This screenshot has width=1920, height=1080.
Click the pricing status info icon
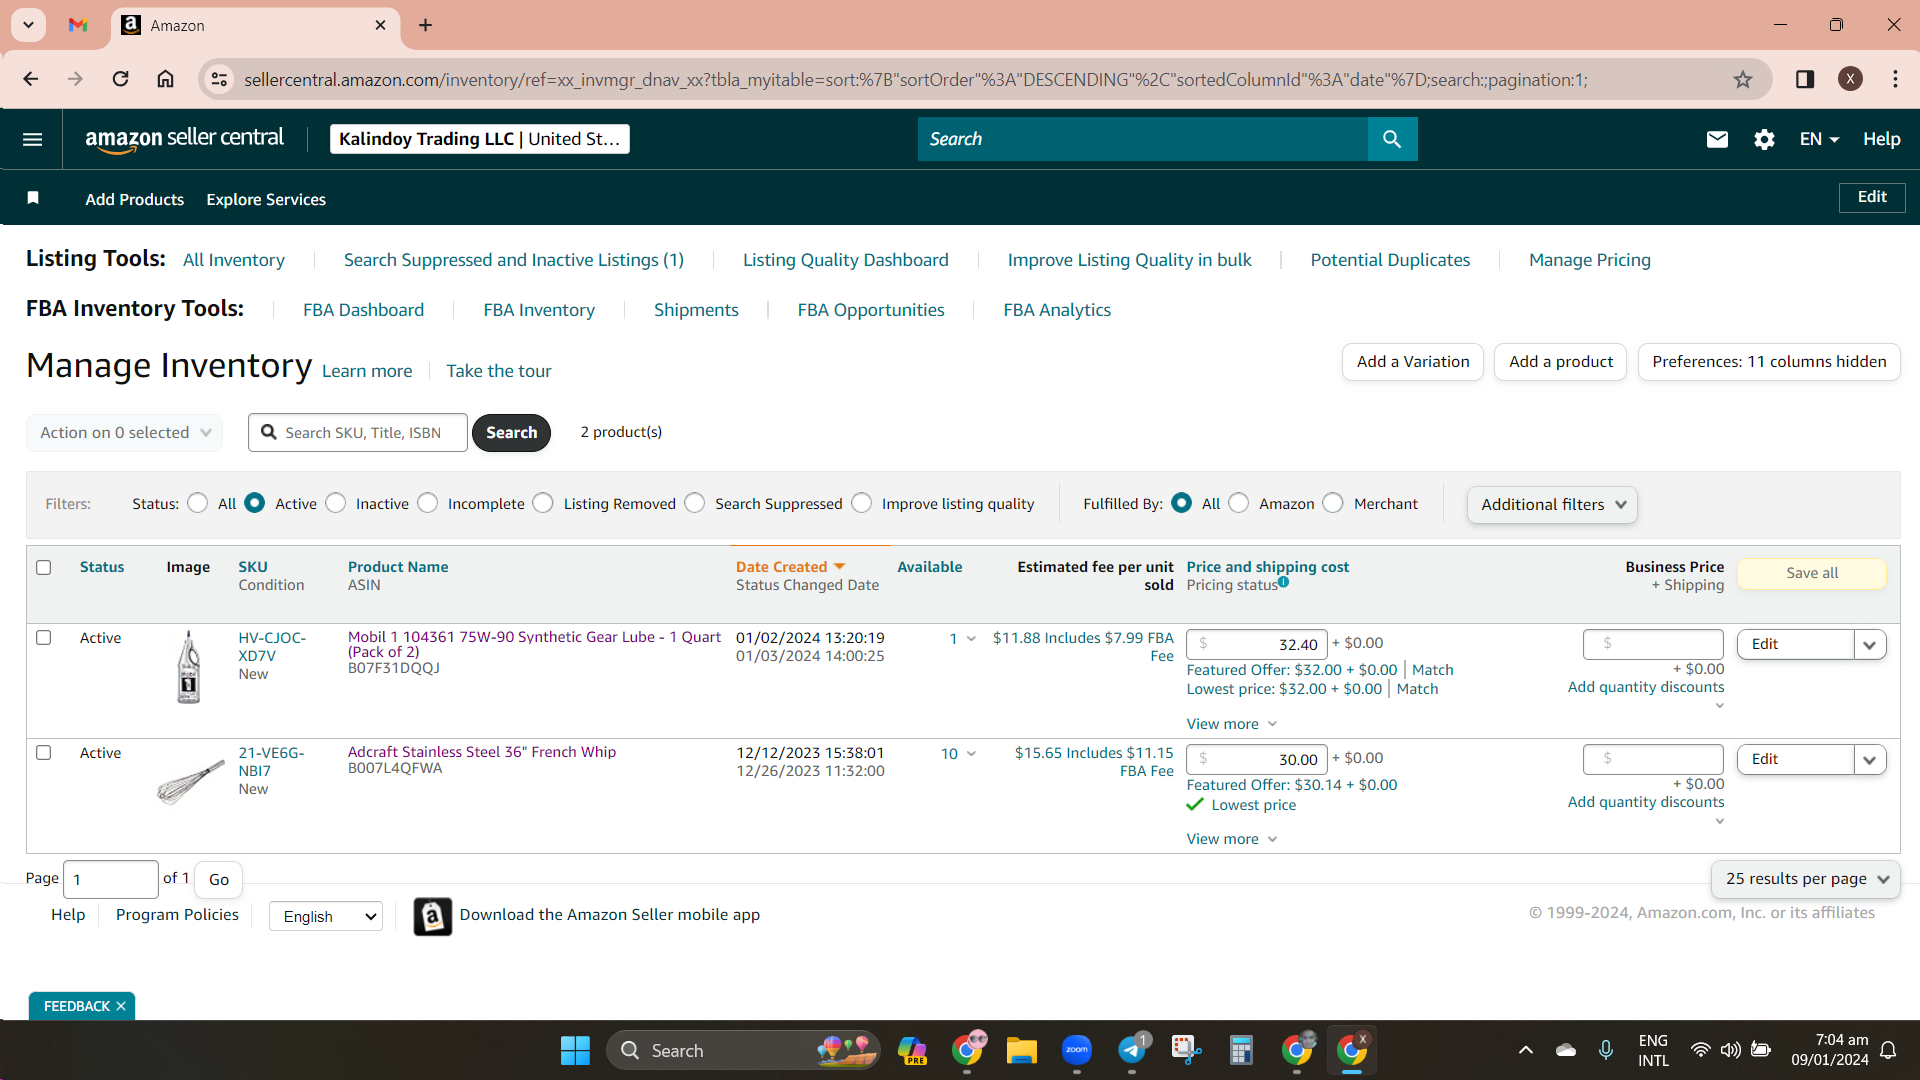(1283, 582)
